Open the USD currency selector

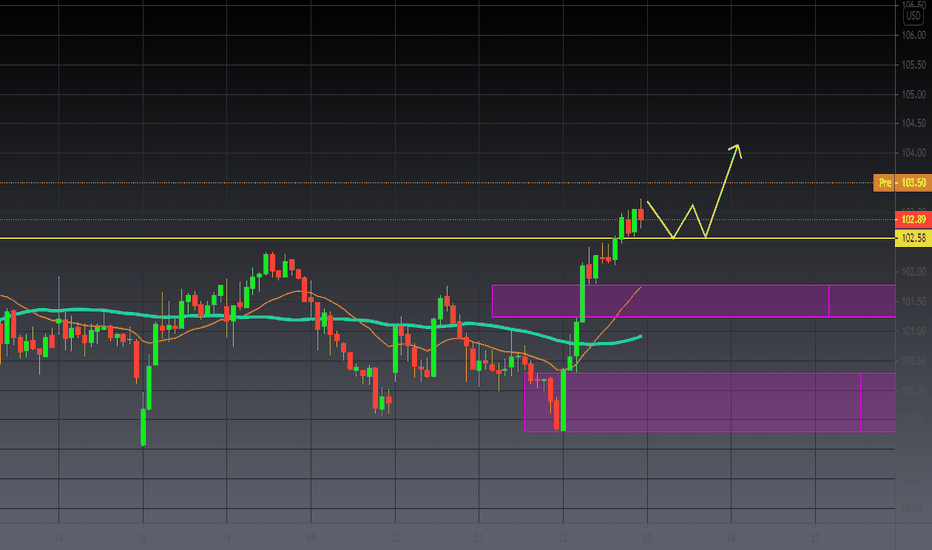tap(913, 16)
